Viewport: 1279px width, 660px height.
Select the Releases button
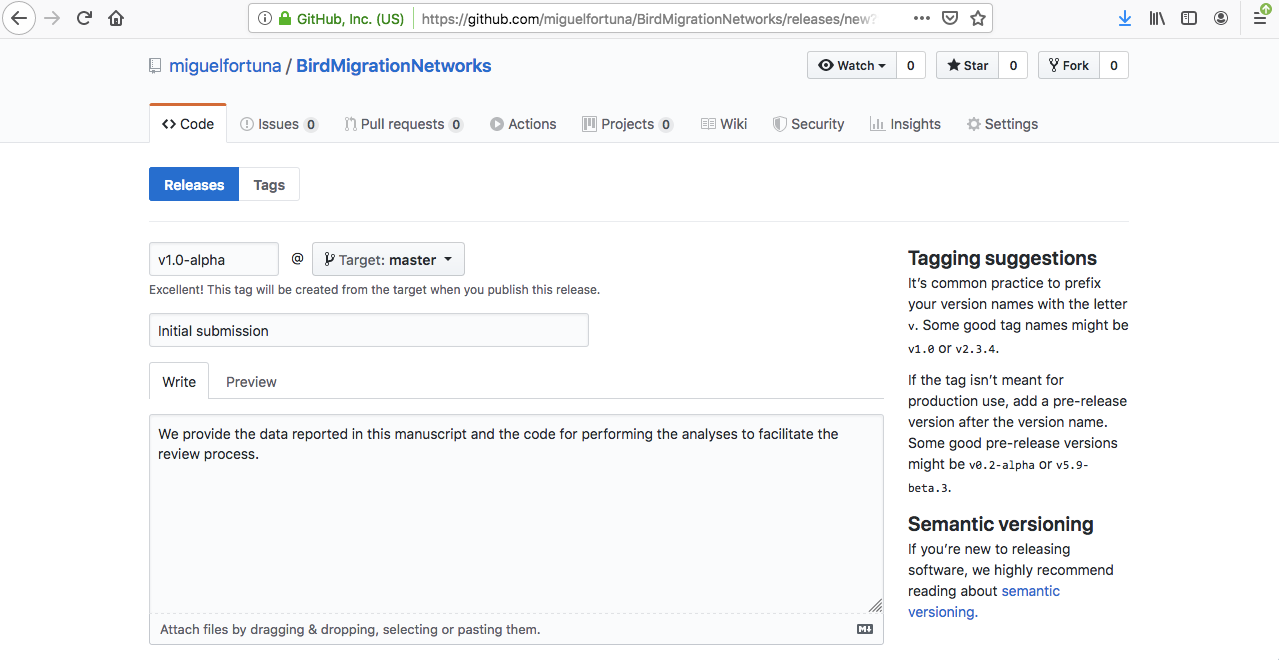click(194, 184)
